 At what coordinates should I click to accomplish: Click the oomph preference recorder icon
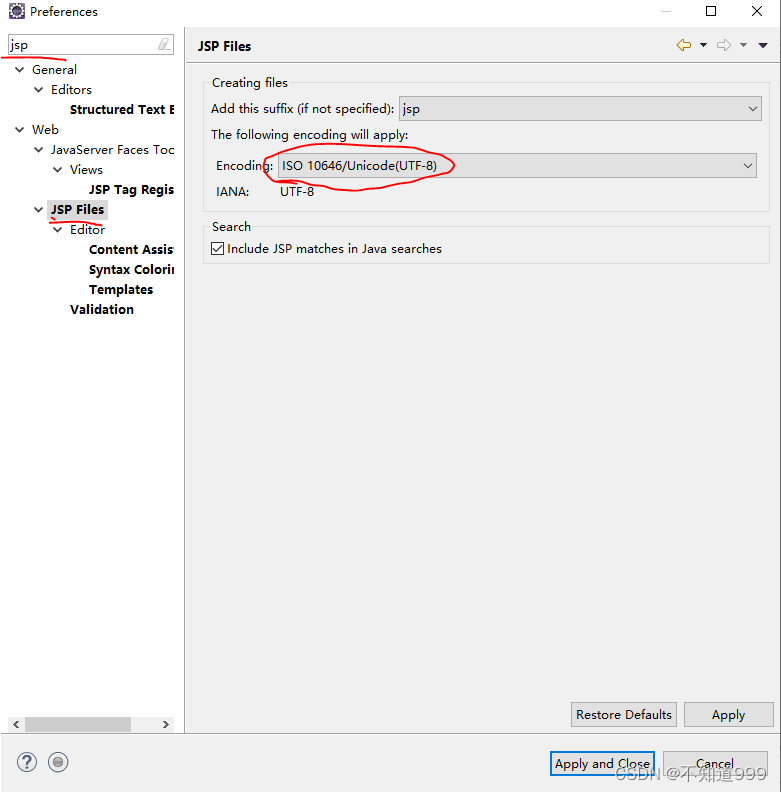coord(58,762)
